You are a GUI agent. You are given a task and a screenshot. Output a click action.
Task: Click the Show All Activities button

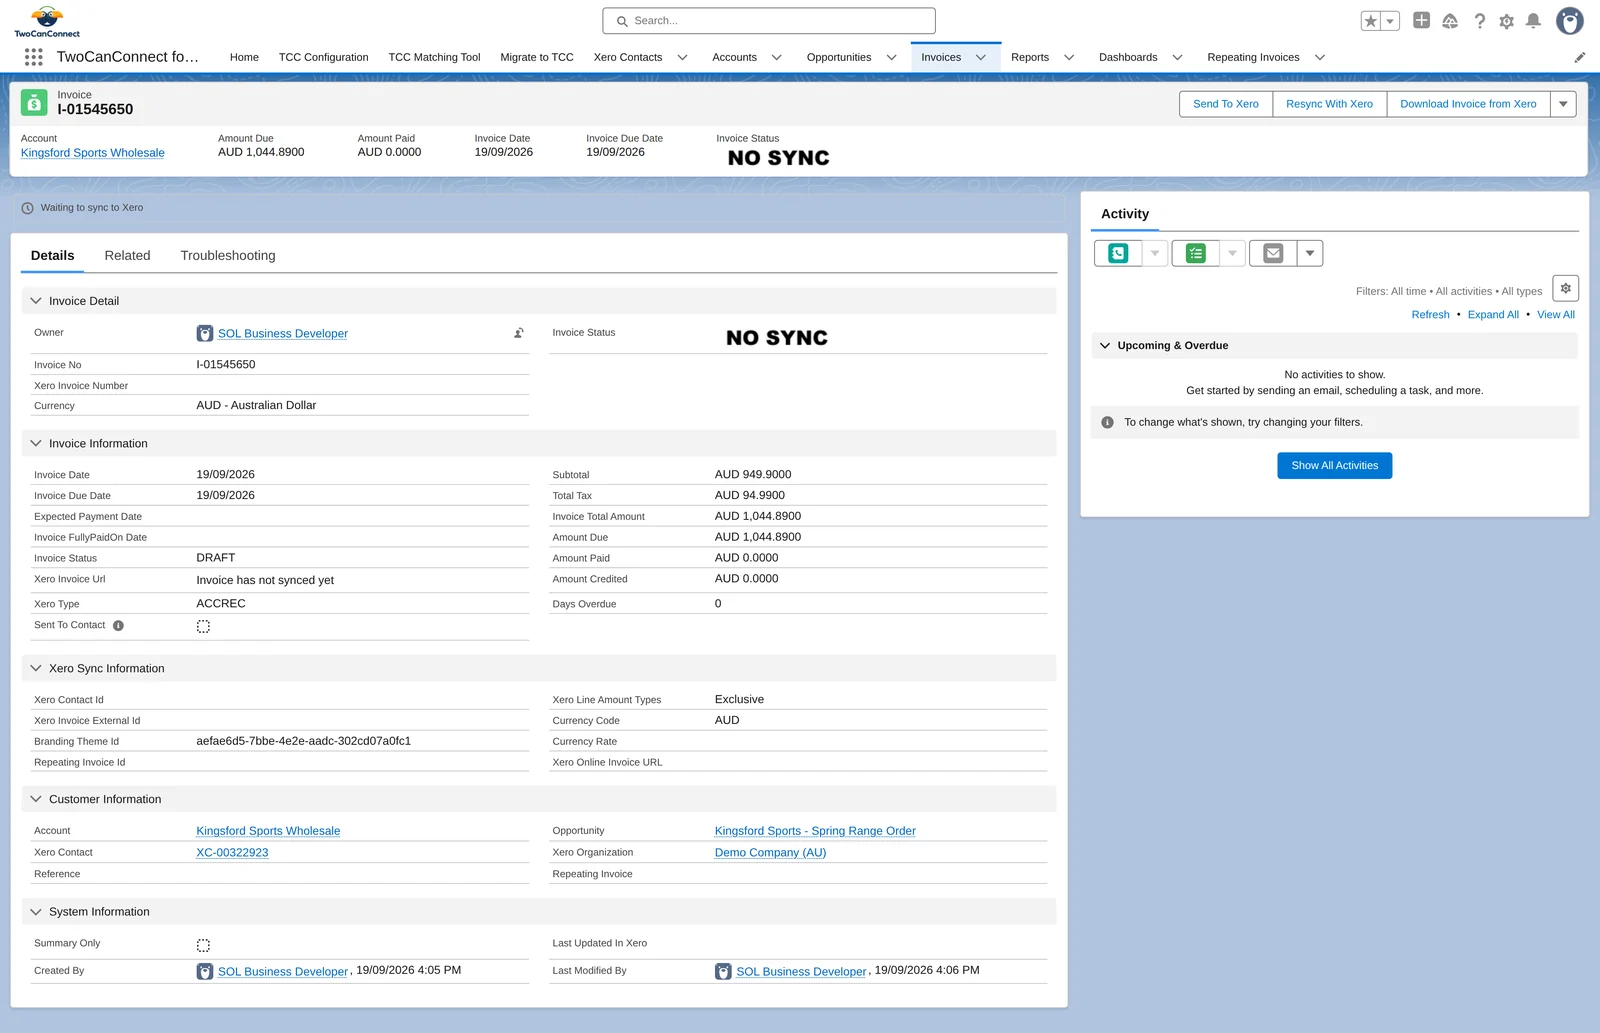1334,466
